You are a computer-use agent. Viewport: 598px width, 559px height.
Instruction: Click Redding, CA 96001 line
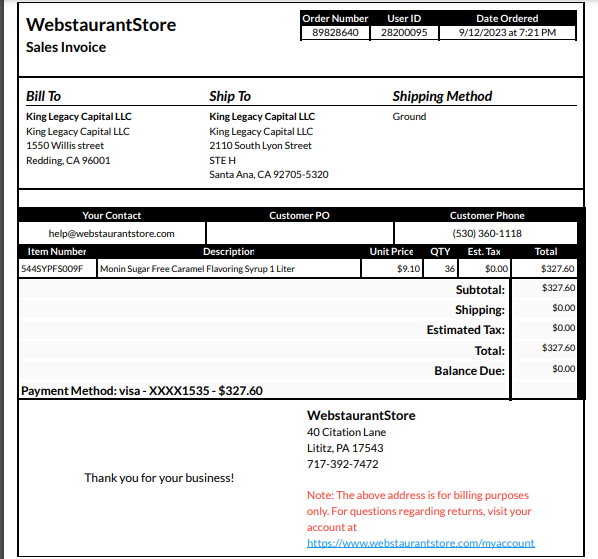(x=68, y=161)
